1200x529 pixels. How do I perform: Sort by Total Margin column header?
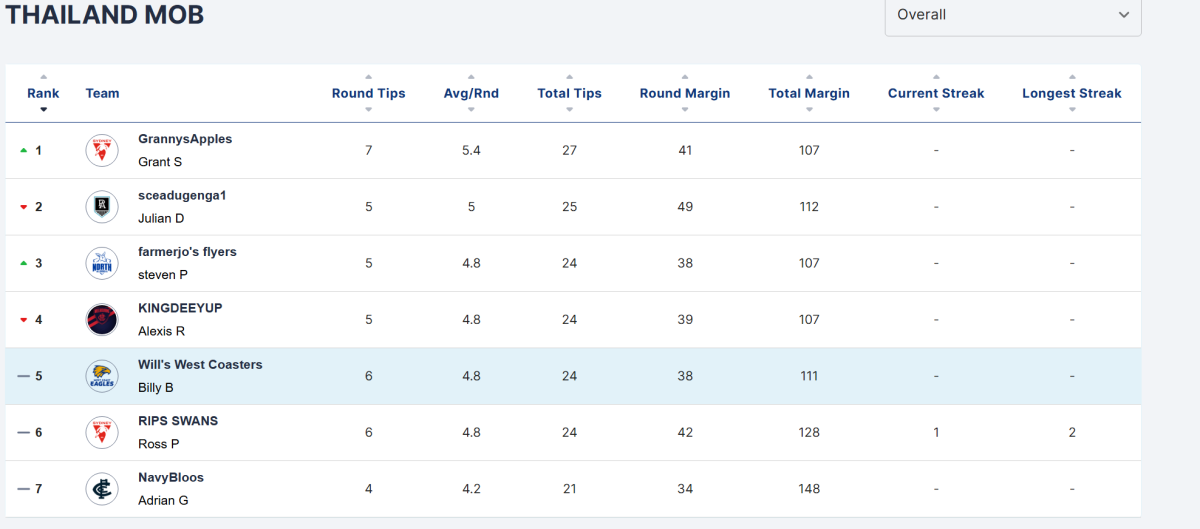809,93
